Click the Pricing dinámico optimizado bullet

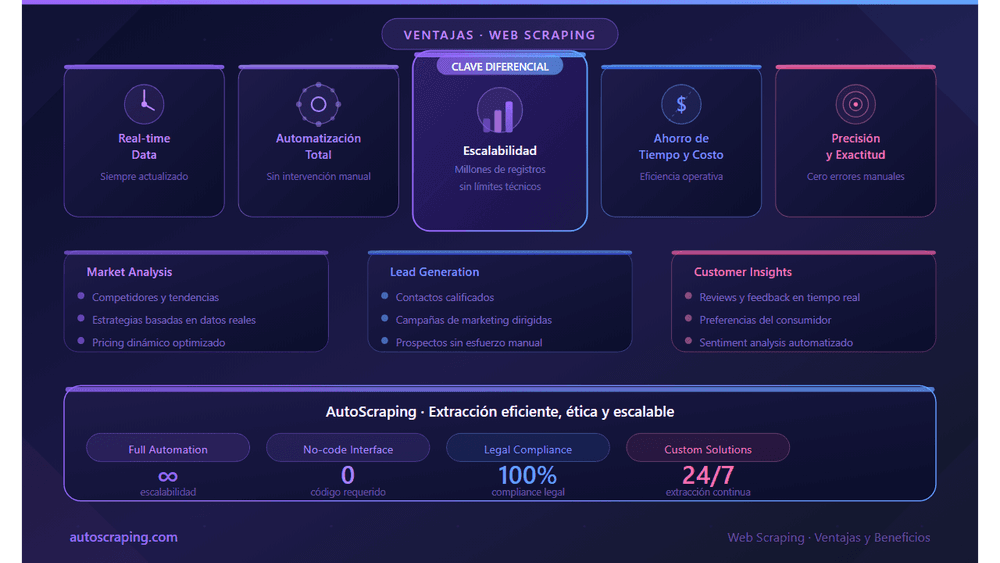click(x=158, y=342)
